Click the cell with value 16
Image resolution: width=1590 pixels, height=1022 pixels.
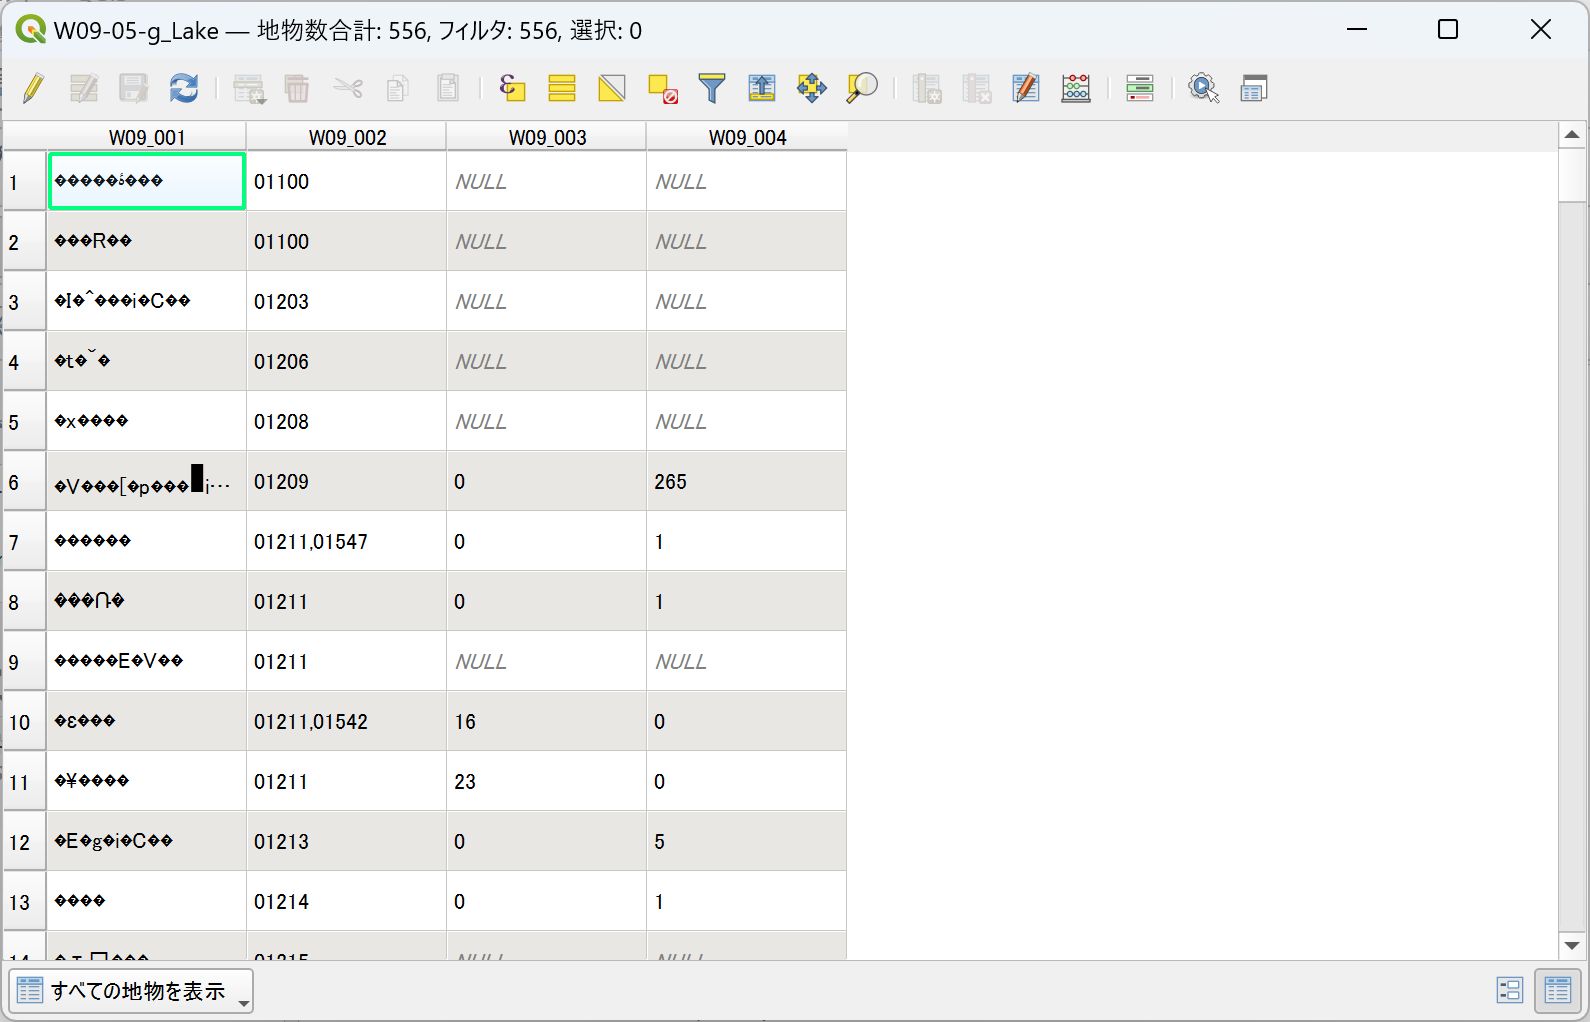coord(546,721)
